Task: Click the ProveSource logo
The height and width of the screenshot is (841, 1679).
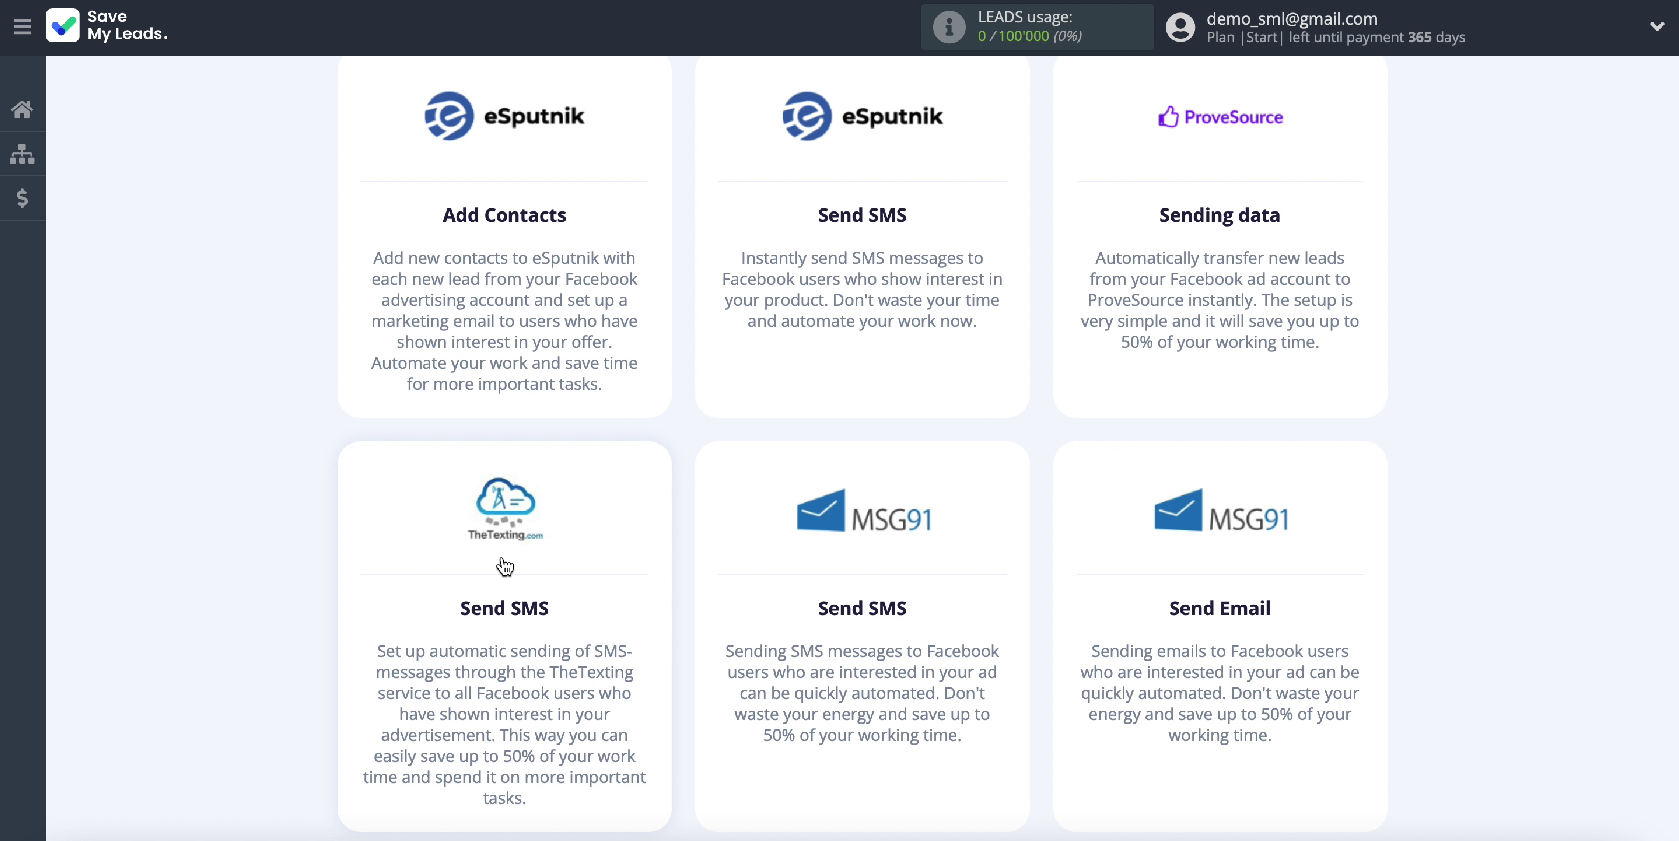Action: click(x=1220, y=117)
